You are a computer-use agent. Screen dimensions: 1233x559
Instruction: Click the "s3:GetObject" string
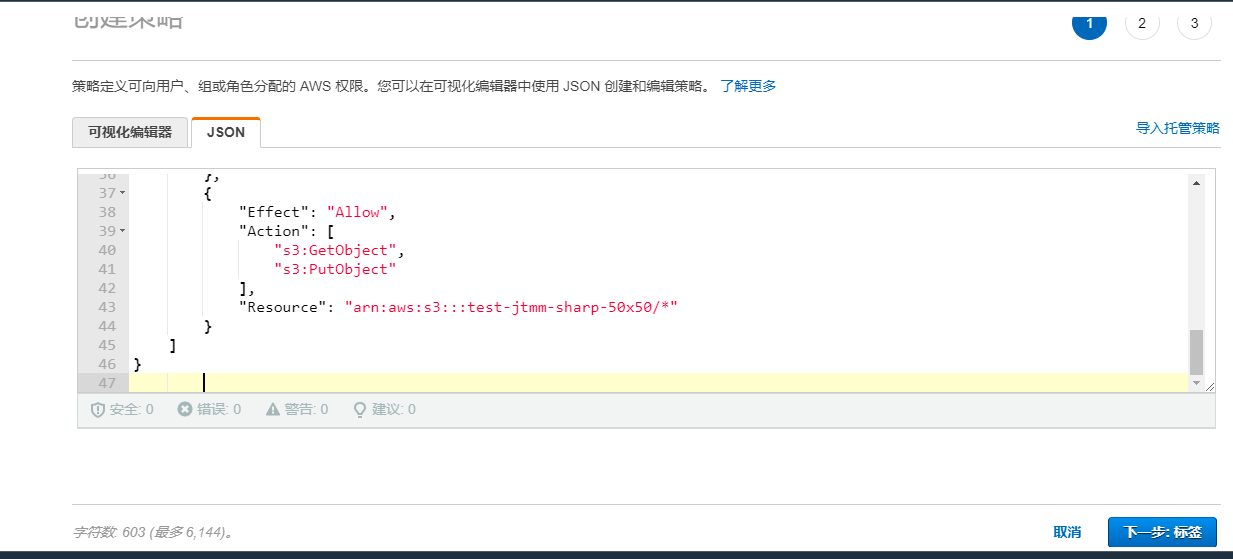click(x=337, y=250)
